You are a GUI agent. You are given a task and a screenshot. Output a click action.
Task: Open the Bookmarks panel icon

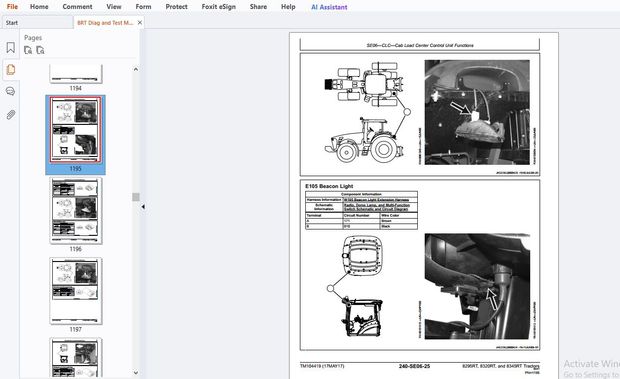(x=11, y=48)
